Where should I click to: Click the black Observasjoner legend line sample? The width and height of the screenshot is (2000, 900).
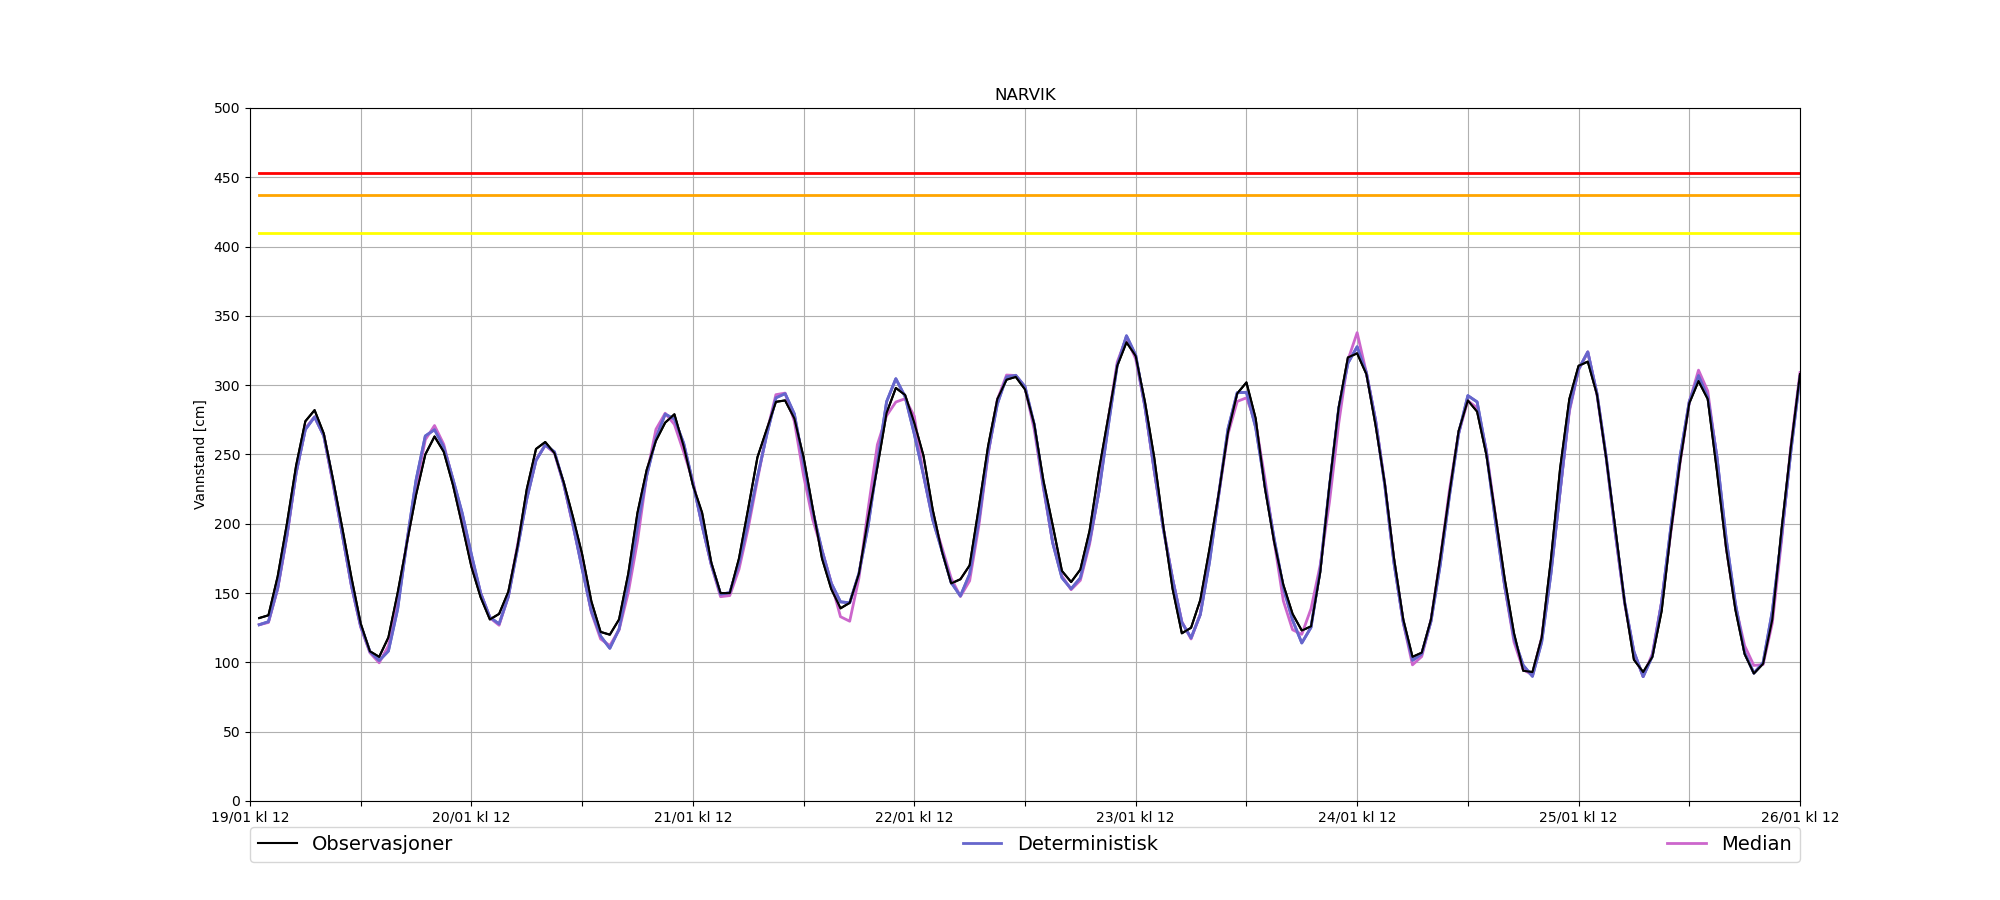point(278,844)
